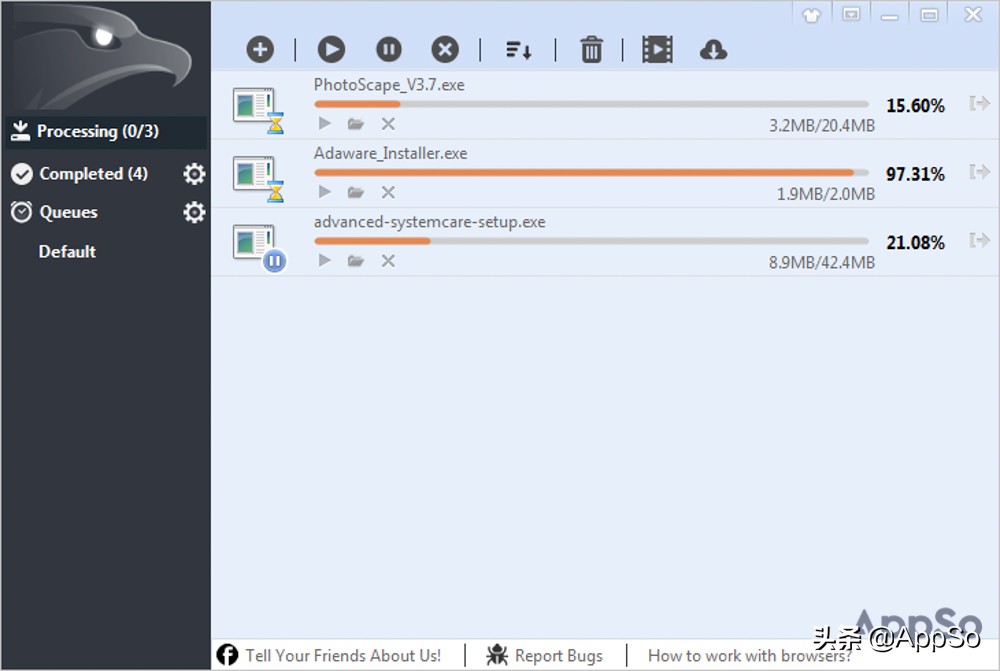The width and height of the screenshot is (1000, 671).
Task: Add a new download with plus icon
Action: tap(260, 49)
